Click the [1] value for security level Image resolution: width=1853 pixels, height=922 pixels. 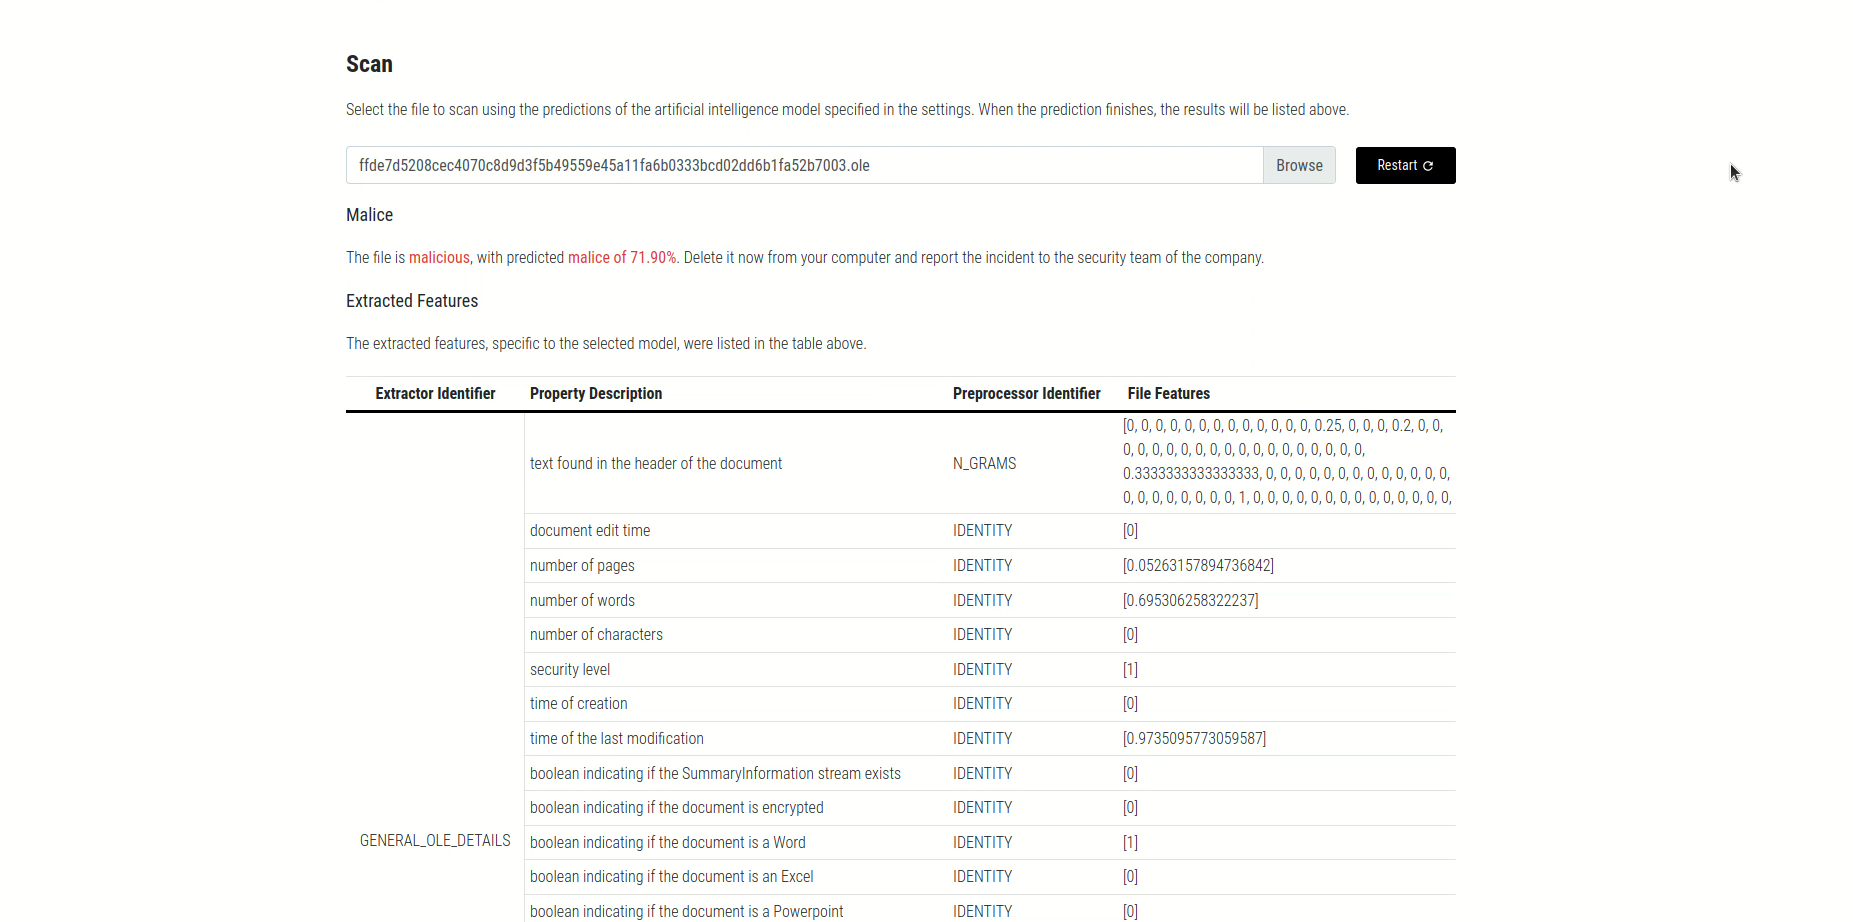(x=1130, y=670)
